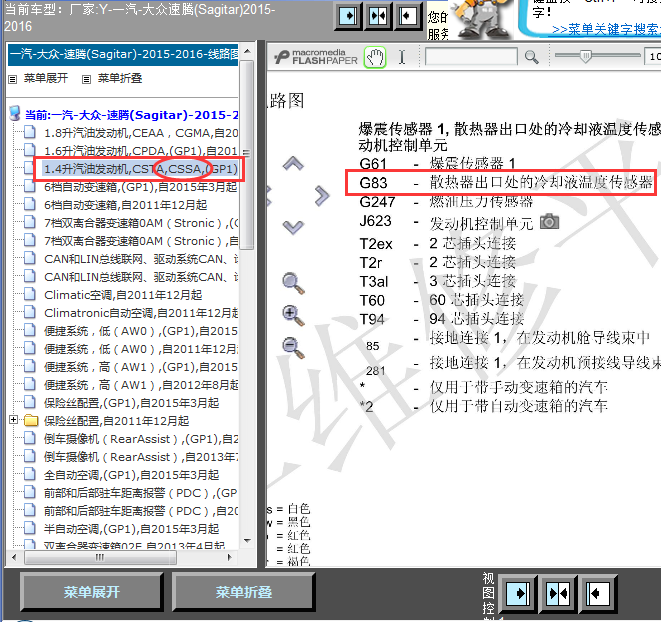661x622 pixels.
Task: Click the blue current-model root tree node
Action: [x=132, y=115]
